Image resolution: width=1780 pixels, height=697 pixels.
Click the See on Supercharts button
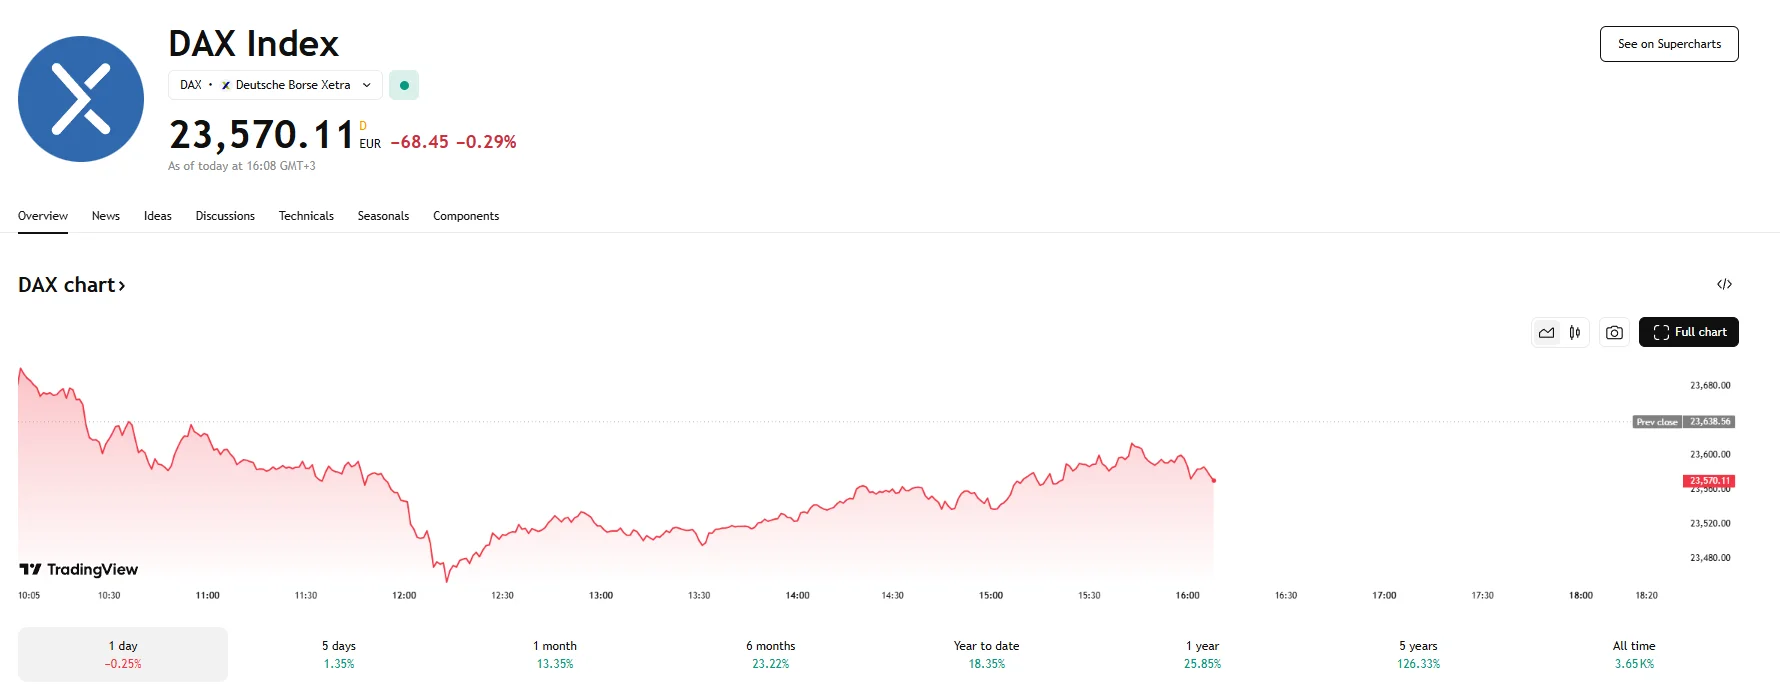pyautogui.click(x=1669, y=44)
